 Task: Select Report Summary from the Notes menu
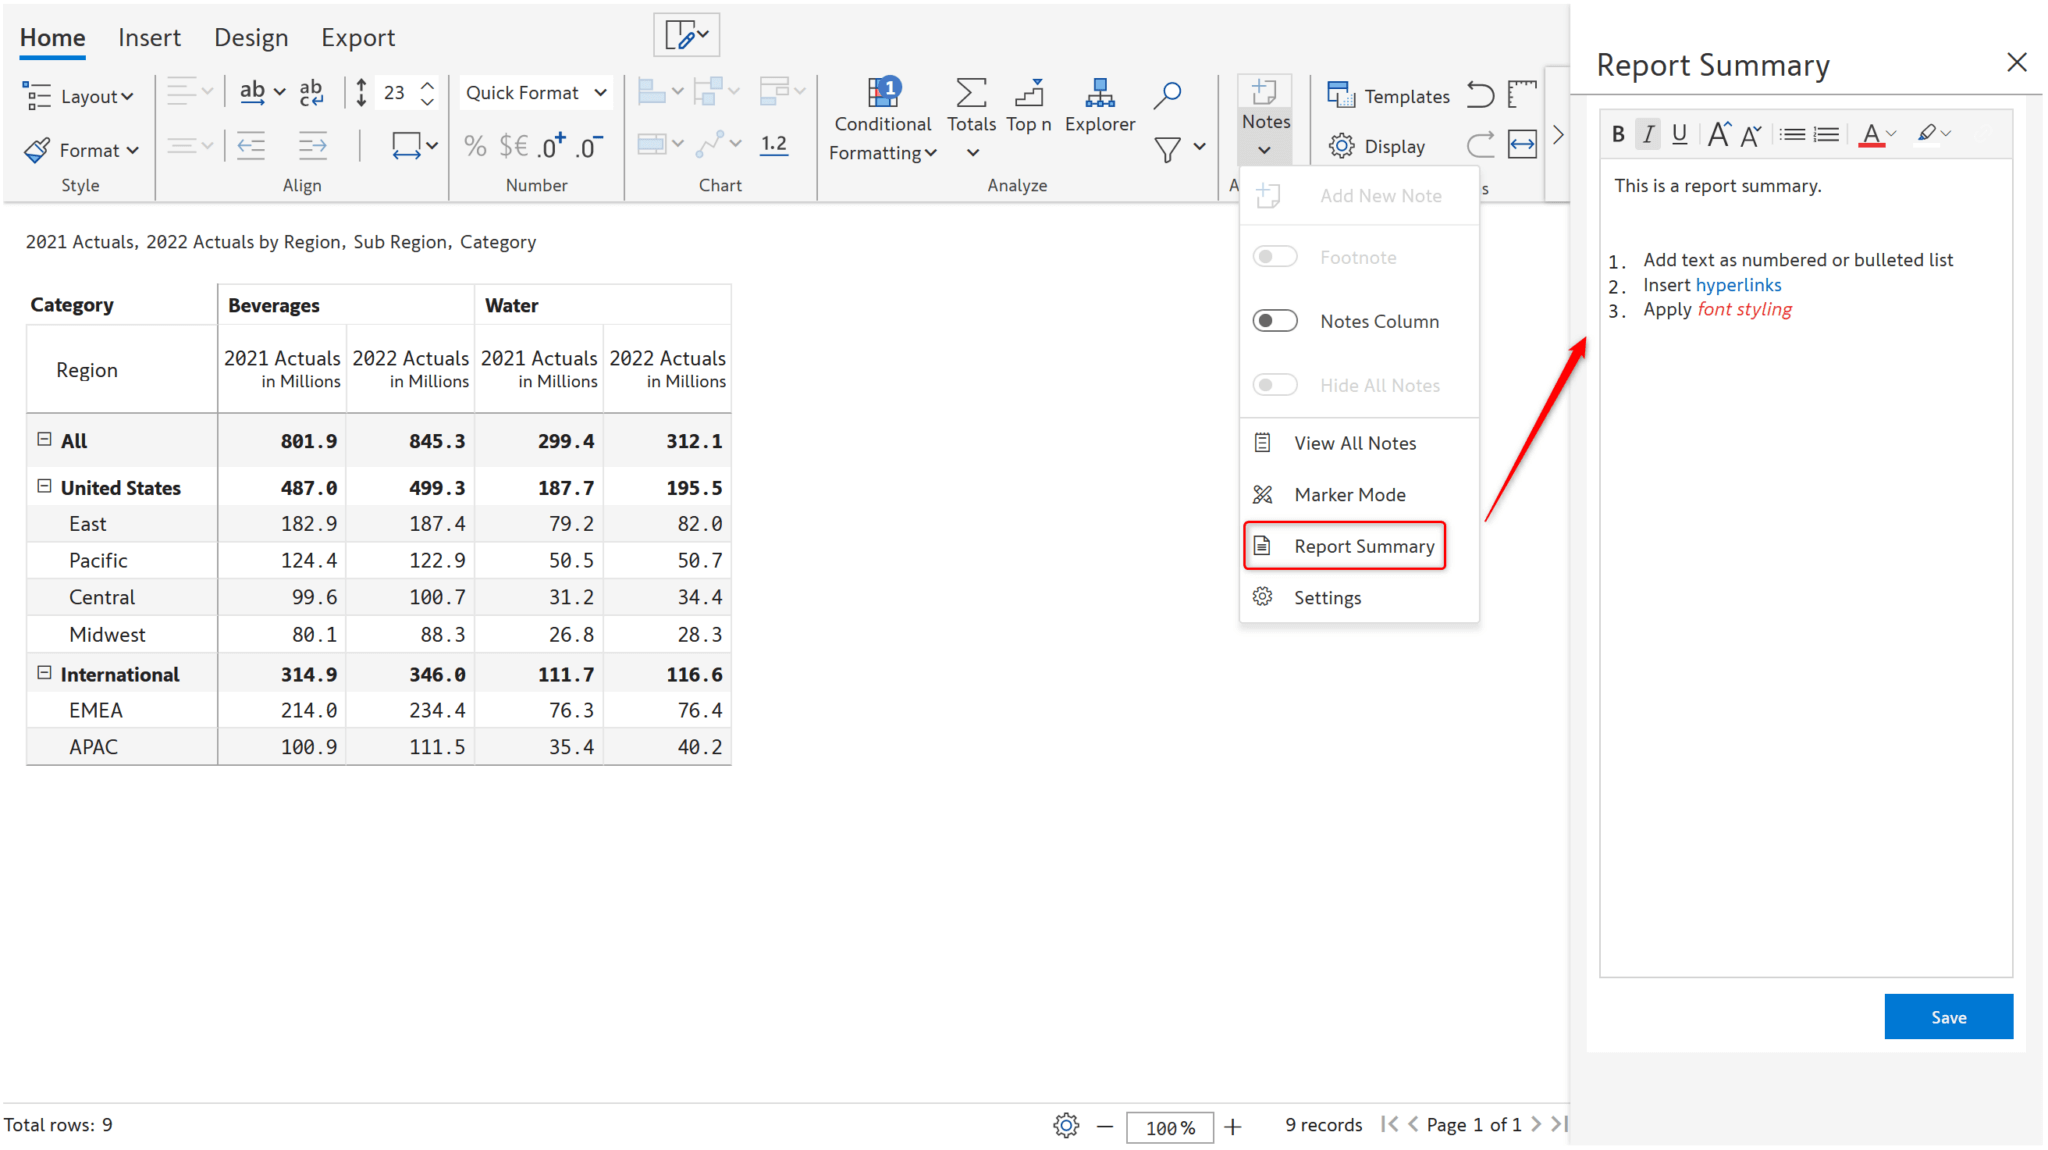pyautogui.click(x=1363, y=546)
